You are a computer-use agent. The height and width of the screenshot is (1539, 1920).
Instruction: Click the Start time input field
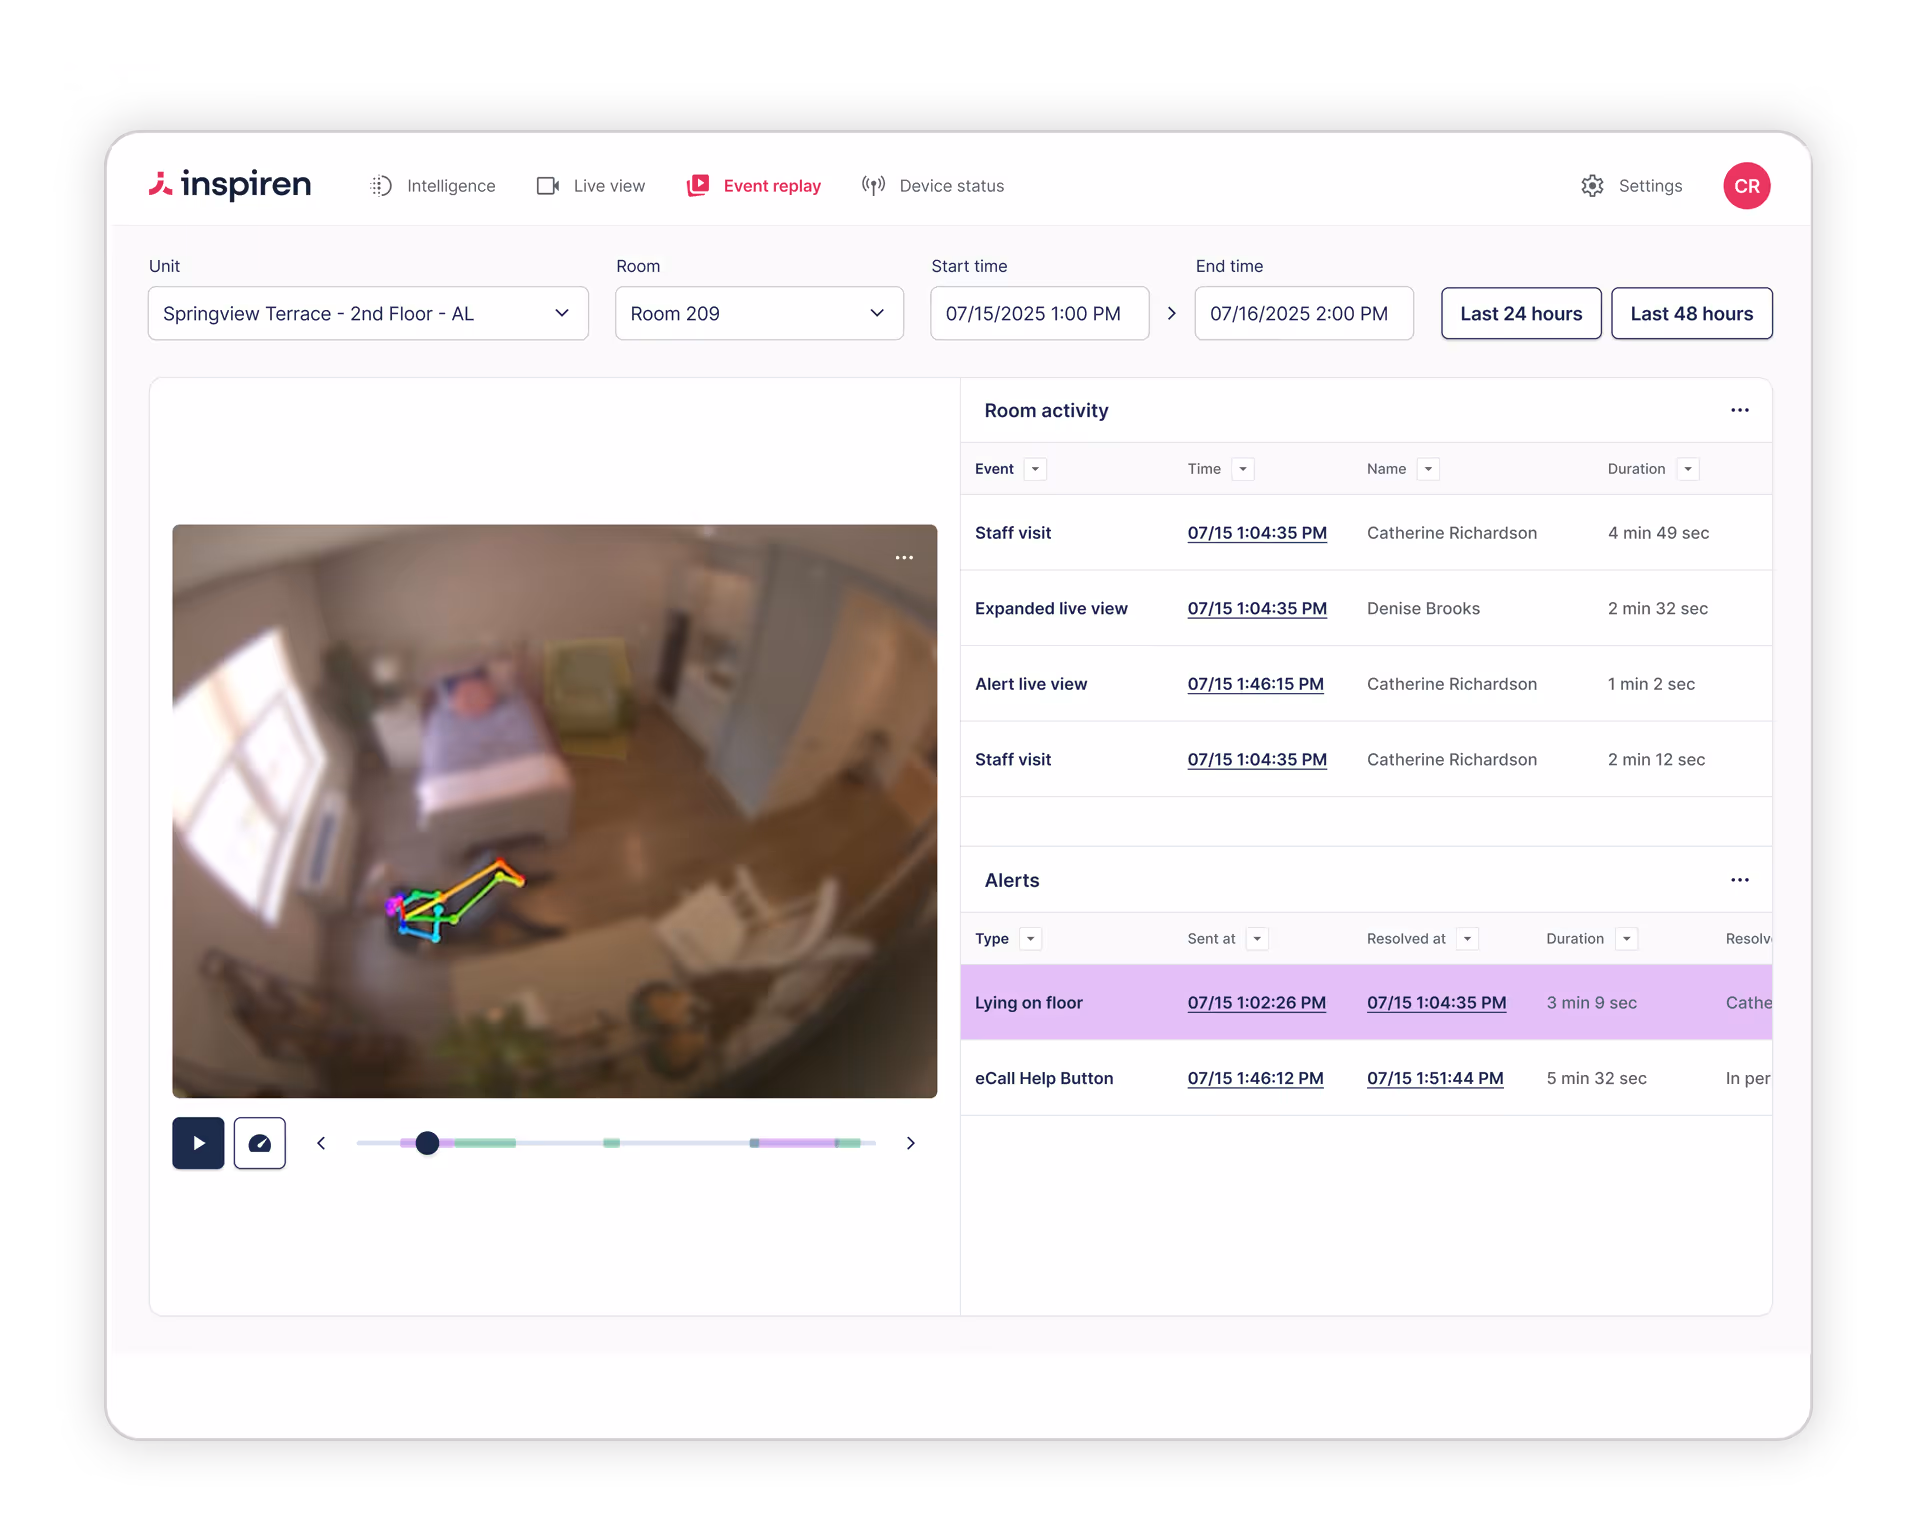click(x=1038, y=314)
